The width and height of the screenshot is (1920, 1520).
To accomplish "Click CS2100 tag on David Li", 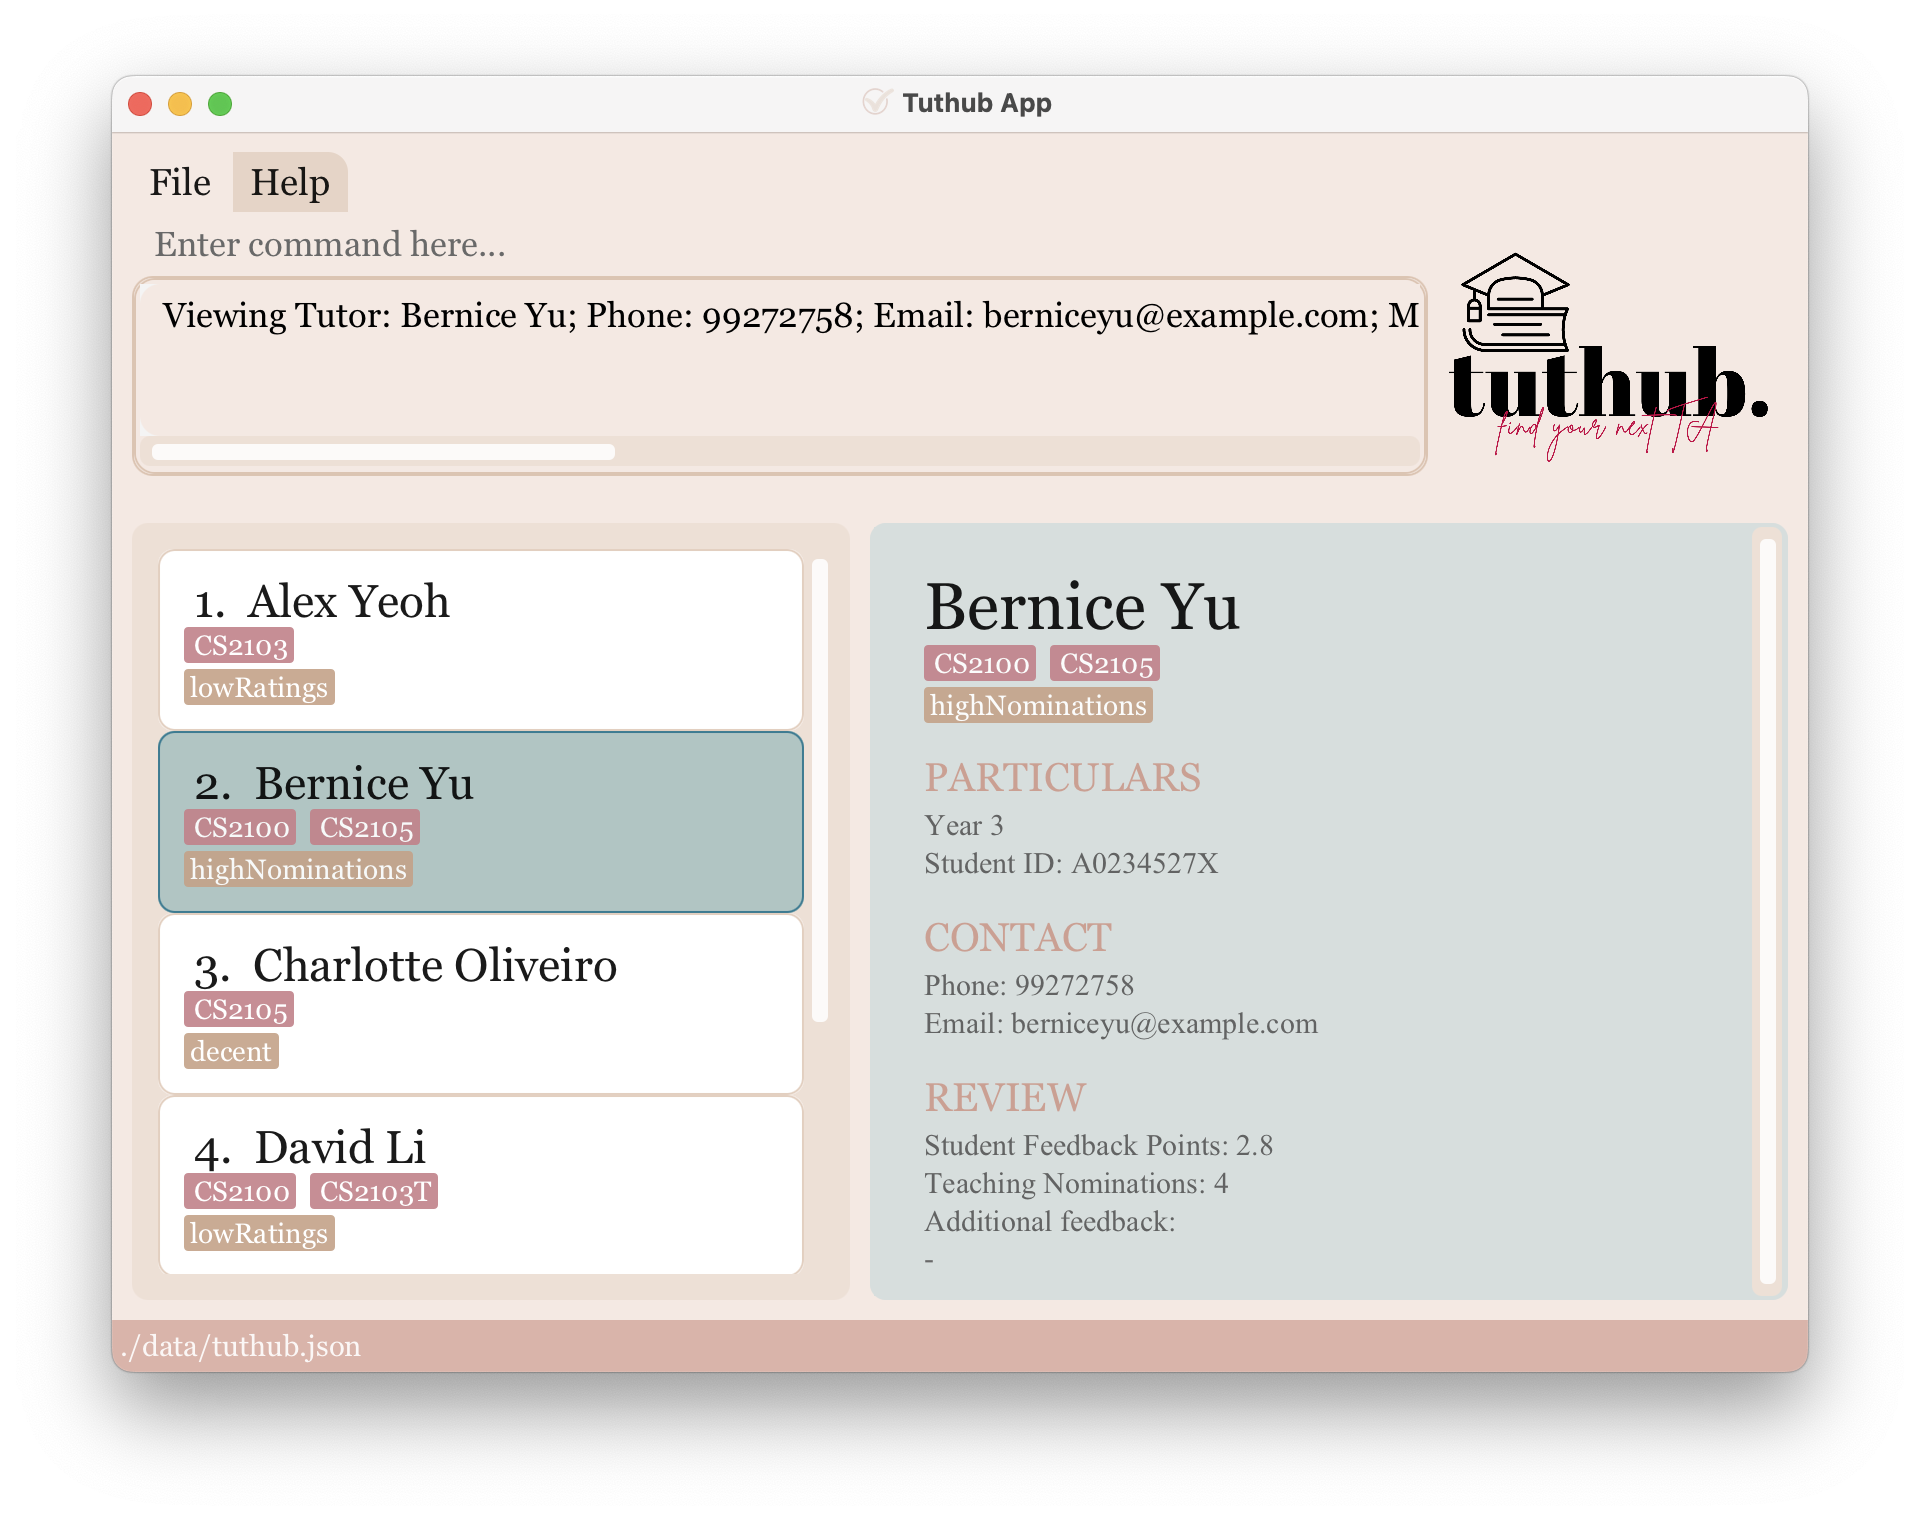I will point(241,1192).
